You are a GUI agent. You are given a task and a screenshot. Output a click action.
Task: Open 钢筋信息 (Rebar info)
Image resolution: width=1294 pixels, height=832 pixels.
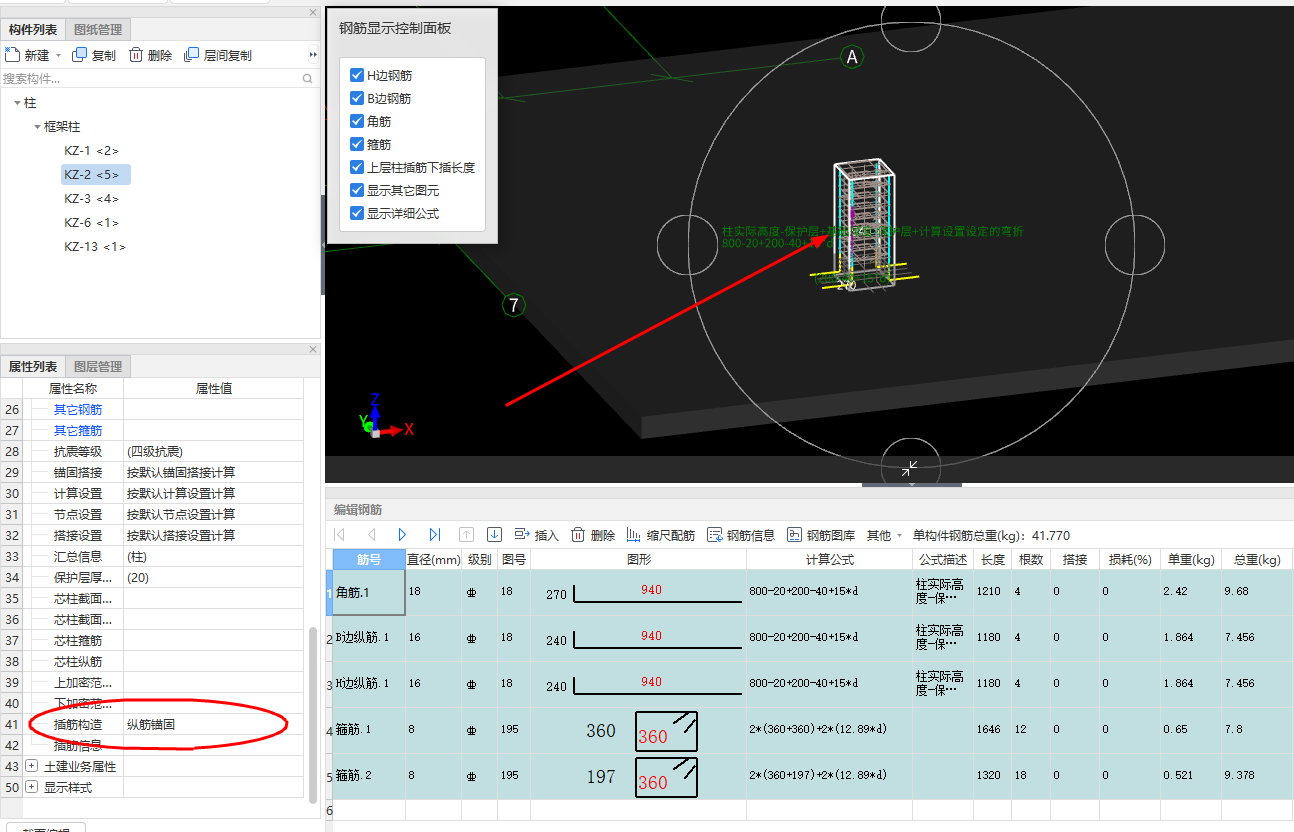coord(741,535)
